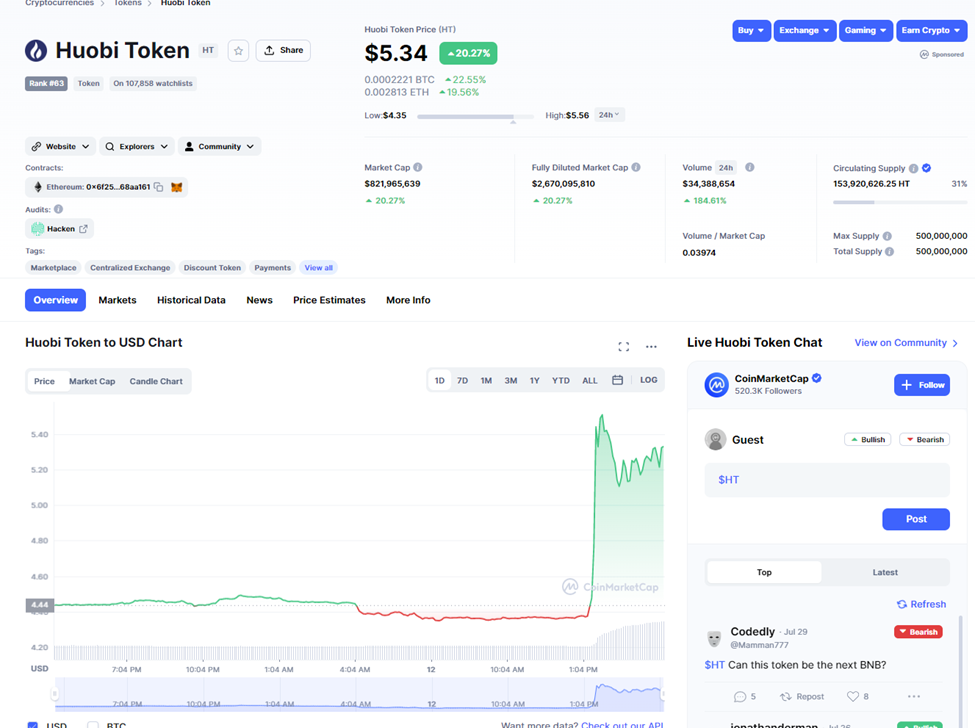
Task: Open chart more options ellipsis
Action: [x=651, y=347]
